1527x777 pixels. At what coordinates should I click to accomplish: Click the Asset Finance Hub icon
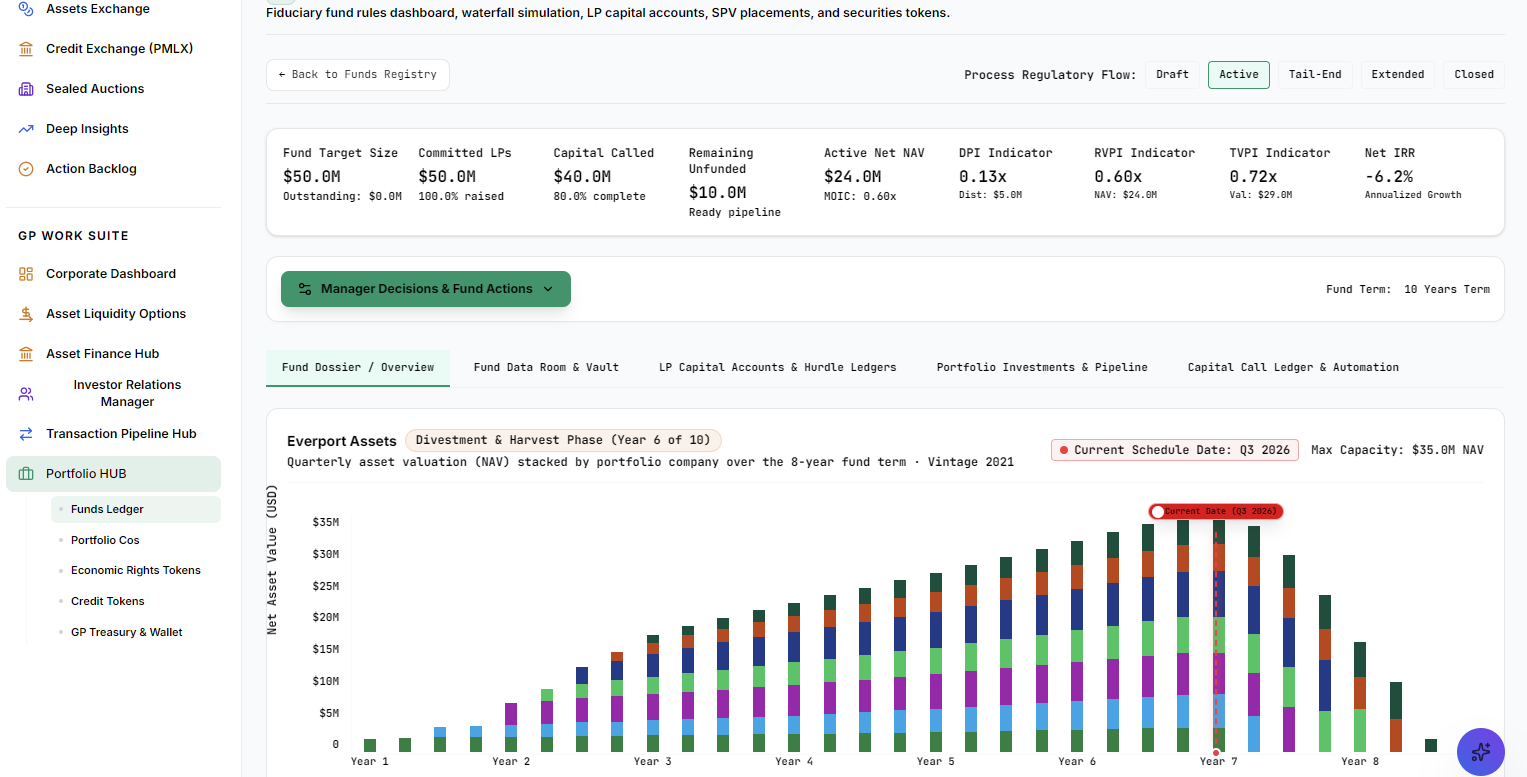coord(26,354)
